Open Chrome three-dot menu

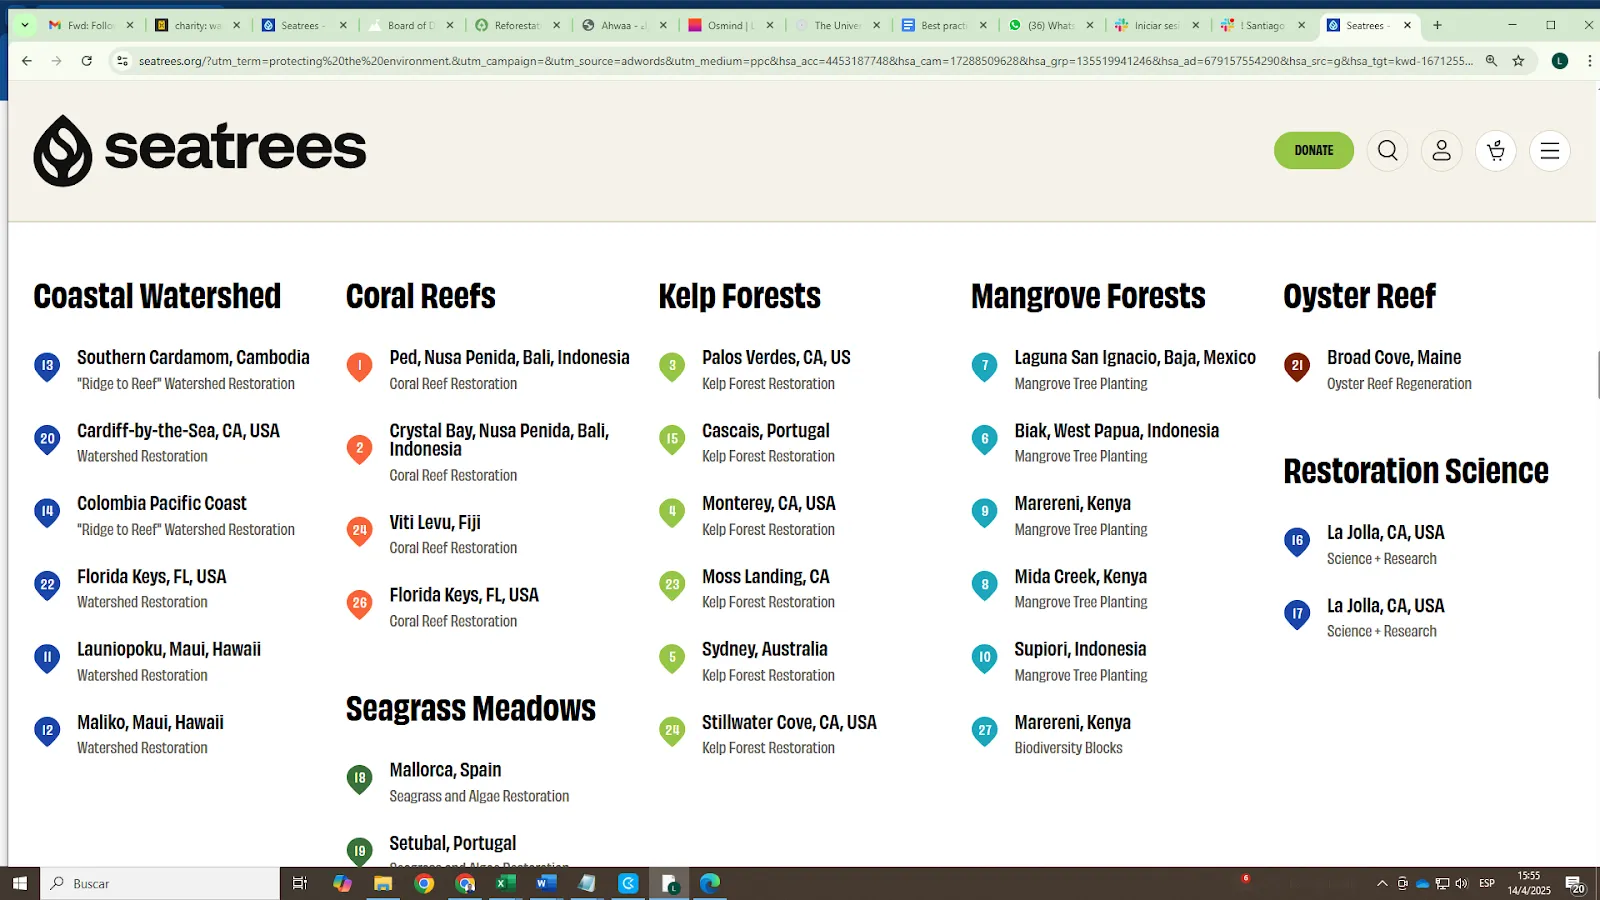(1589, 61)
